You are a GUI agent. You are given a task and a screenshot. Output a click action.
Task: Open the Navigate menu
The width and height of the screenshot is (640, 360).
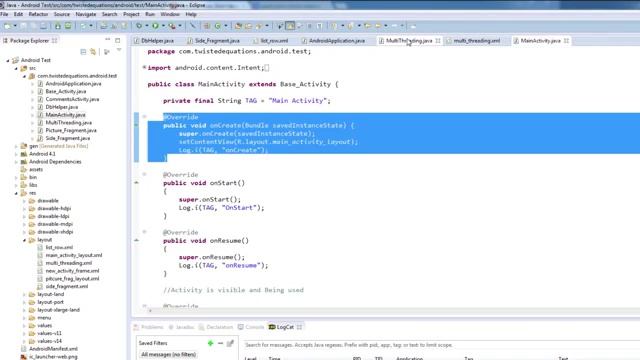pyautogui.click(x=86, y=14)
